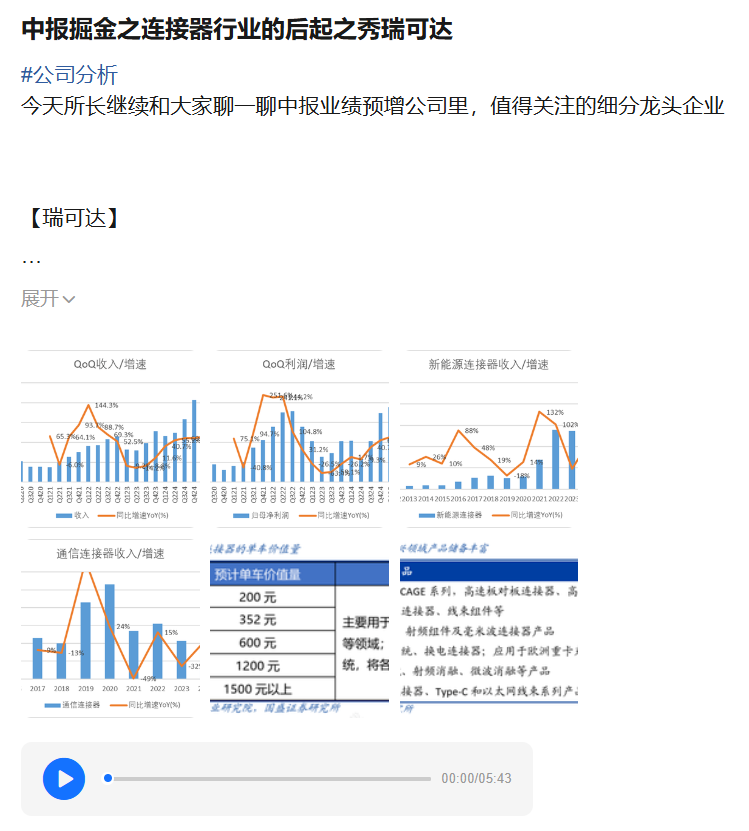Open the QoQ利润/增速 chart thumbnail
The width and height of the screenshot is (749, 831).
click(x=299, y=438)
